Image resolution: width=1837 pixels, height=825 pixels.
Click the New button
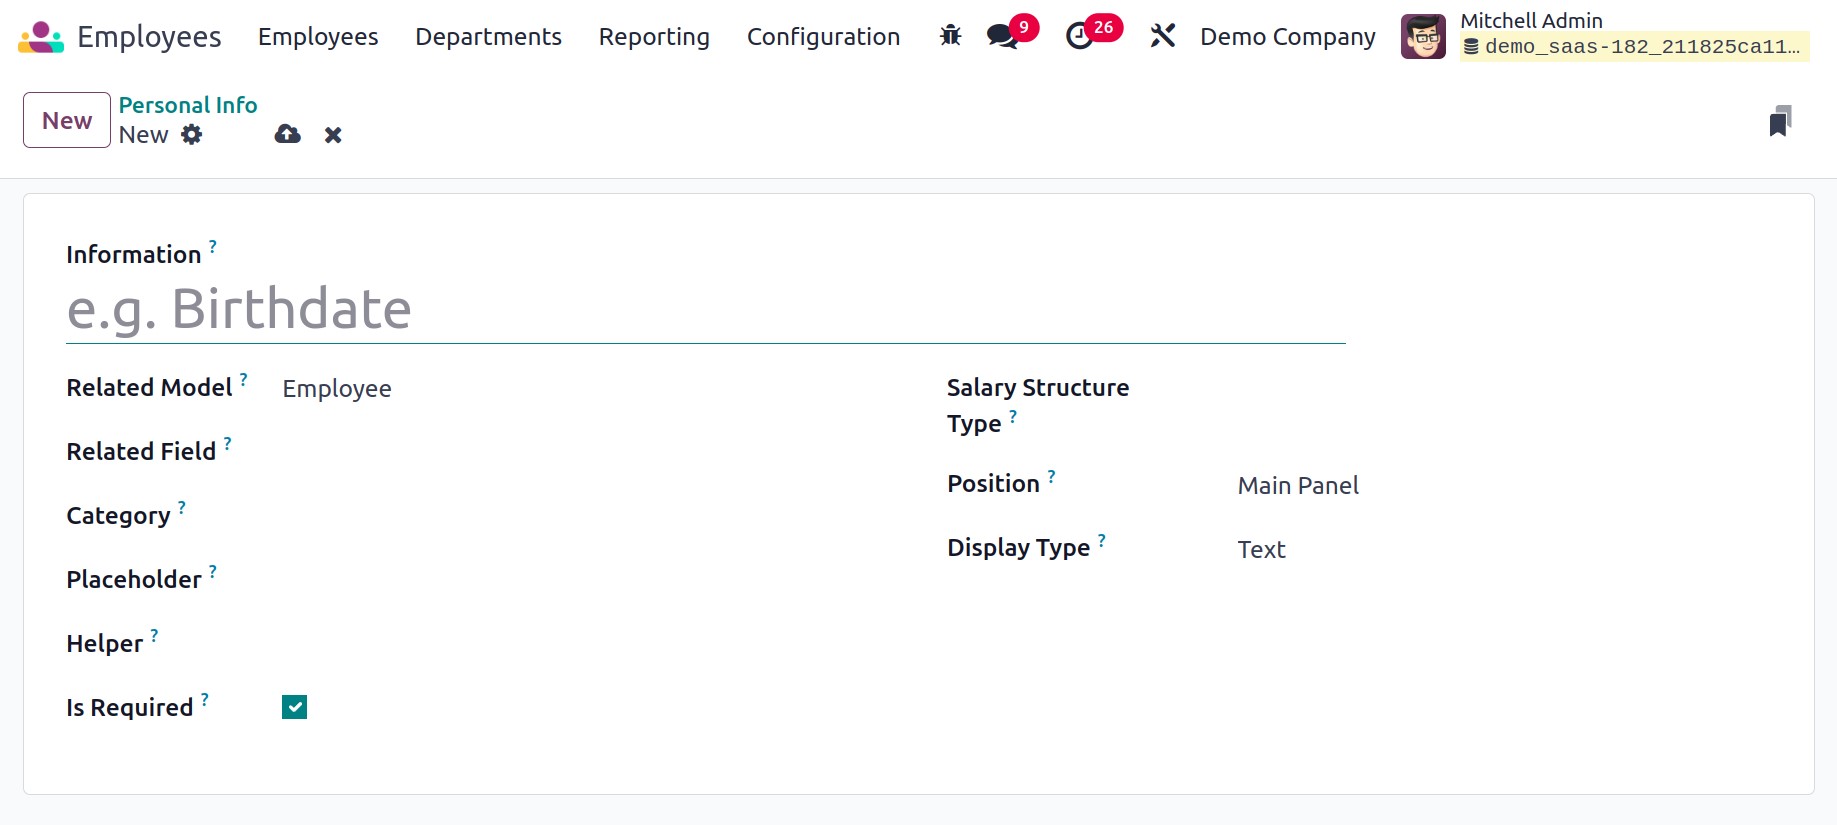pyautogui.click(x=67, y=120)
